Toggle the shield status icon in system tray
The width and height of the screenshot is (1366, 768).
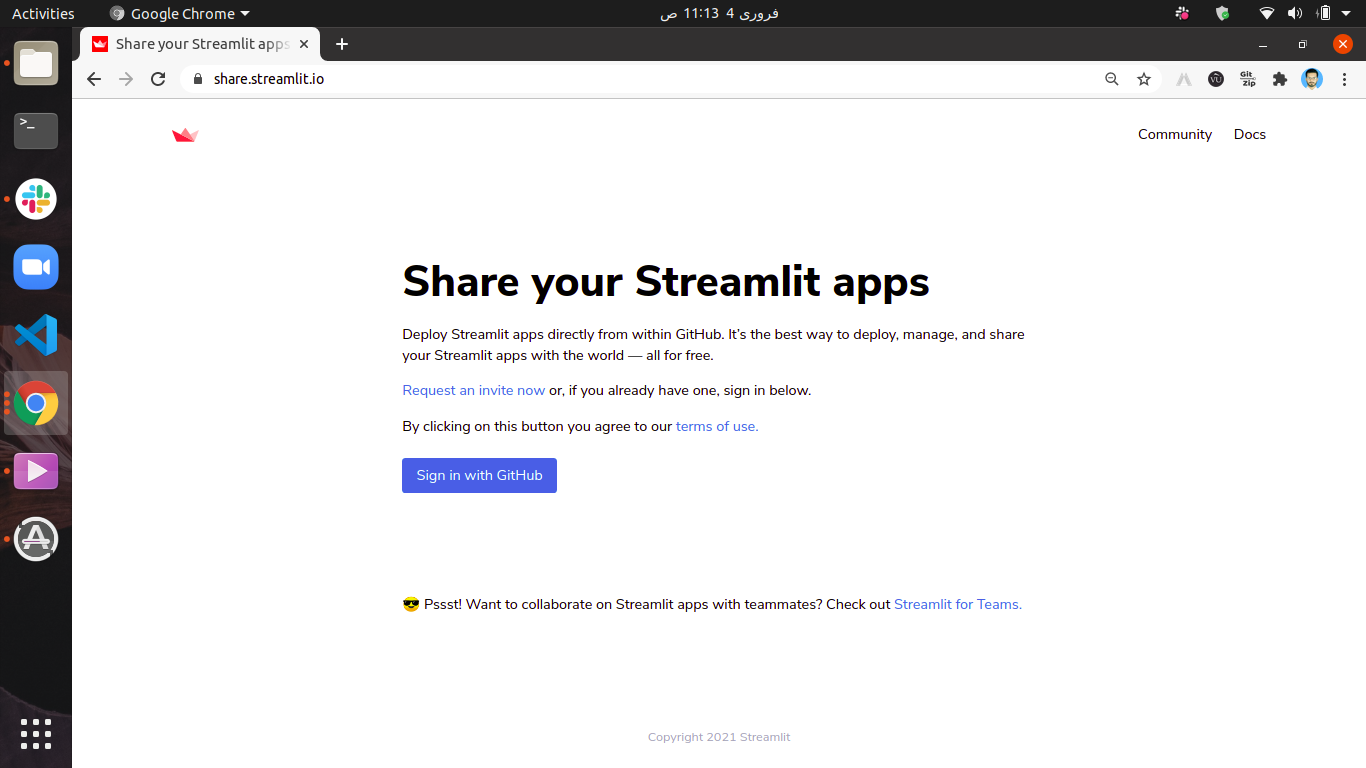pos(1222,13)
